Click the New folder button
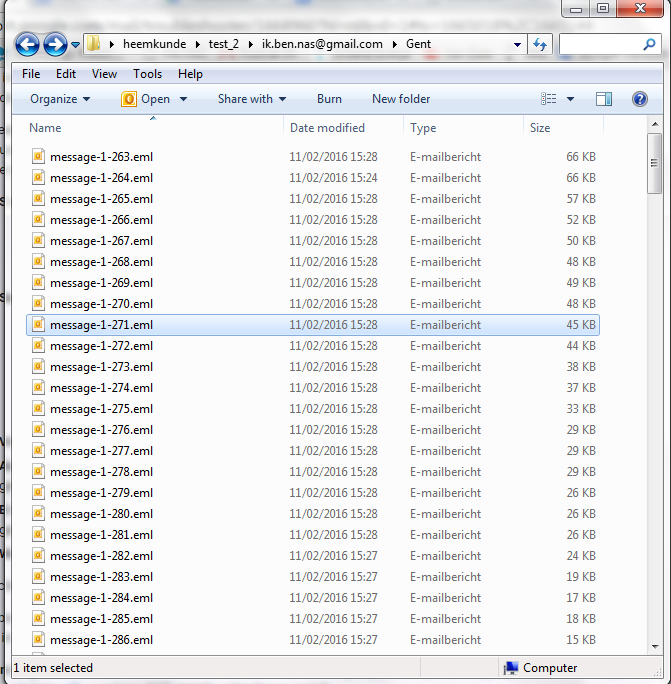Screen dimensions: 671x684 401,99
